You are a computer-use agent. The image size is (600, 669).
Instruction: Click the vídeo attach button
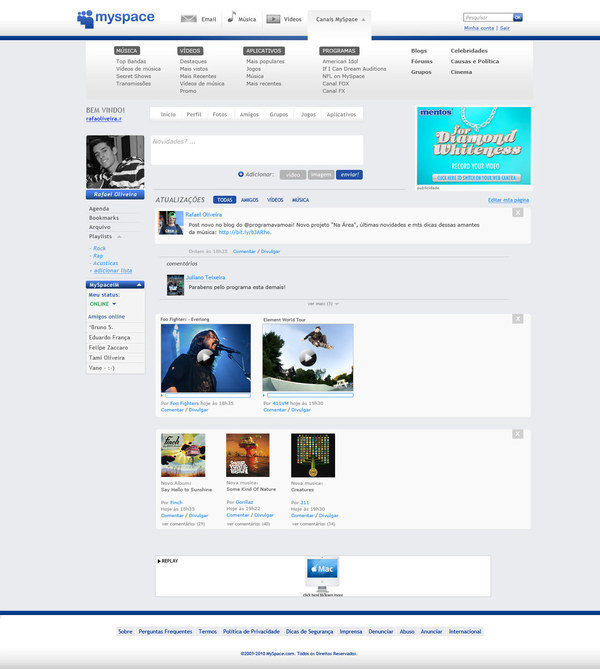293,175
